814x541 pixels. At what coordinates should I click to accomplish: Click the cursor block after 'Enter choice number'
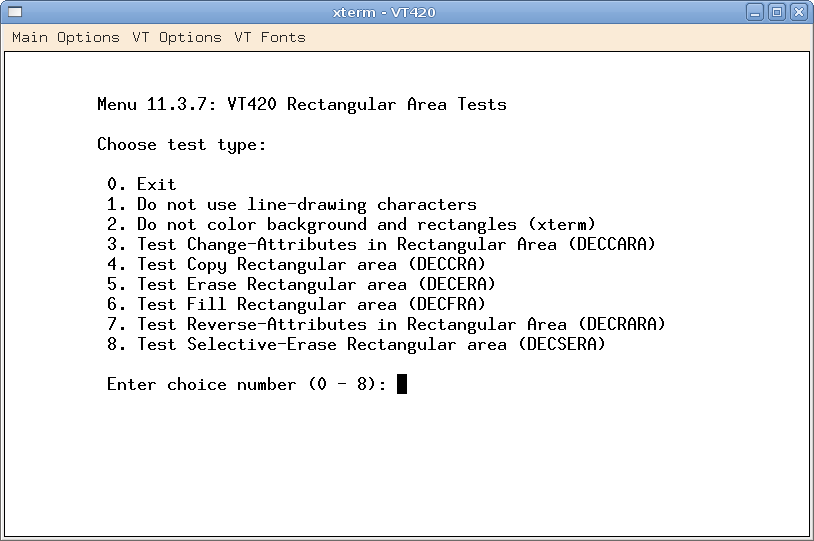402,384
